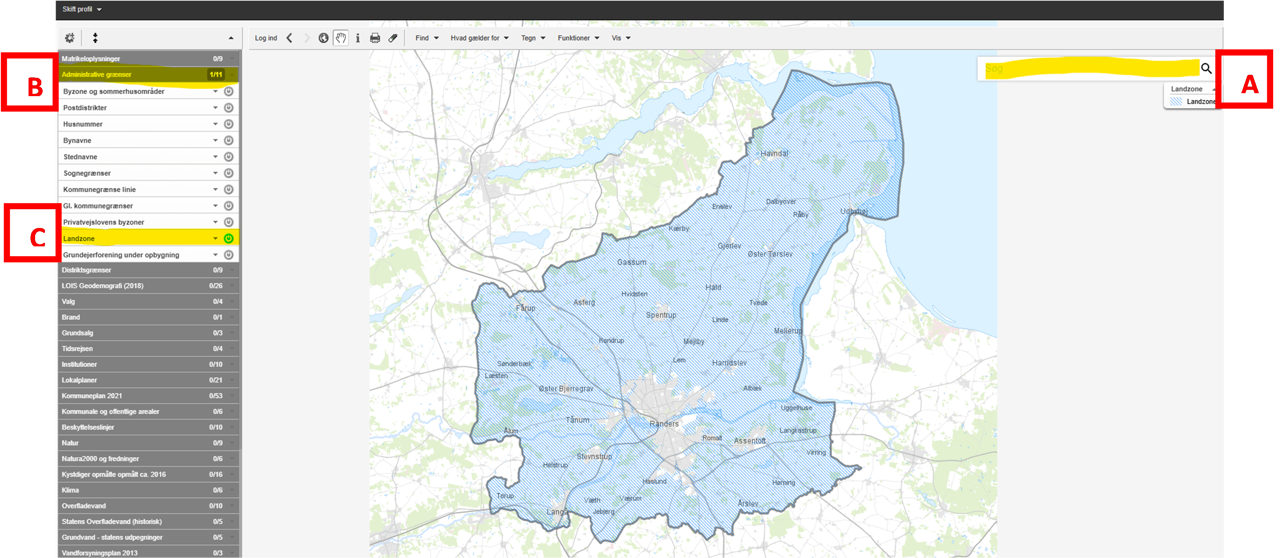Click the Landzone legend hatch swatch

pyautogui.click(x=1177, y=102)
